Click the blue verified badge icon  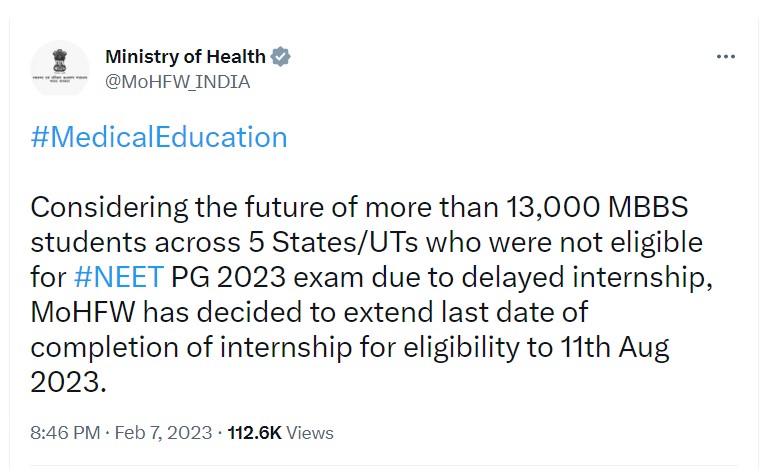click(281, 56)
